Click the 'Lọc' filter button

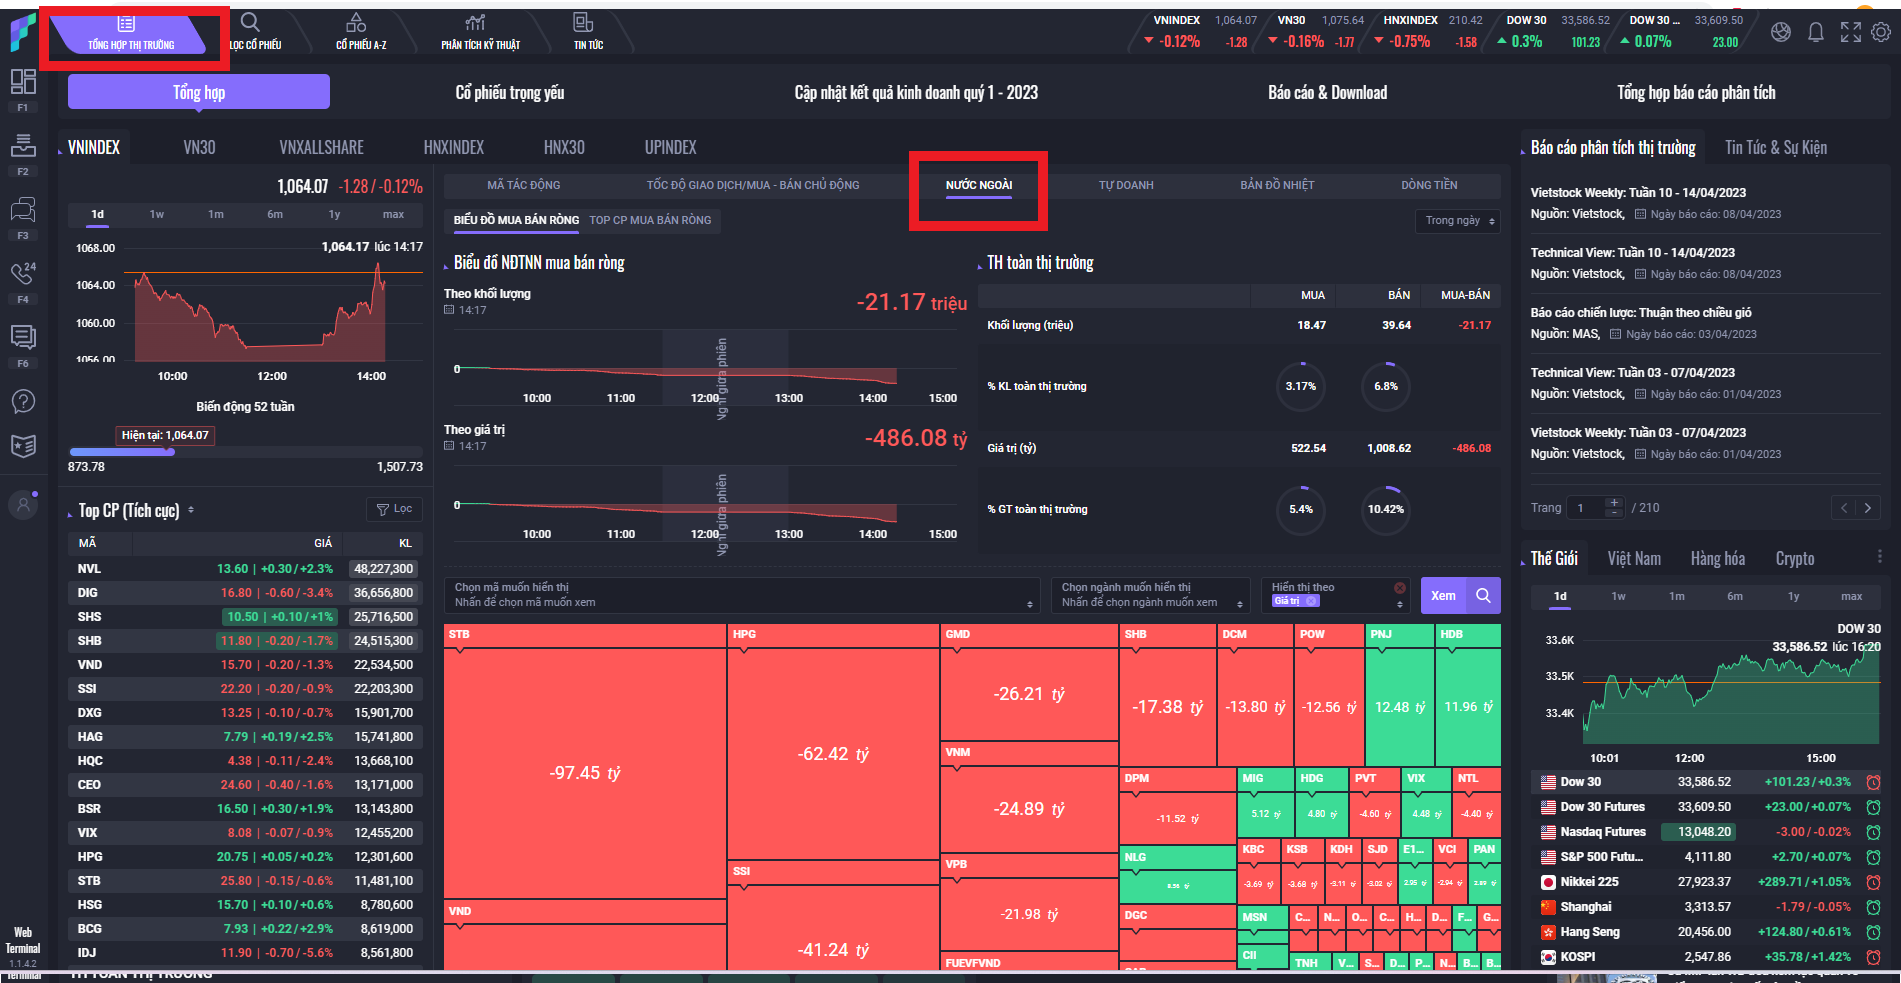coord(394,509)
